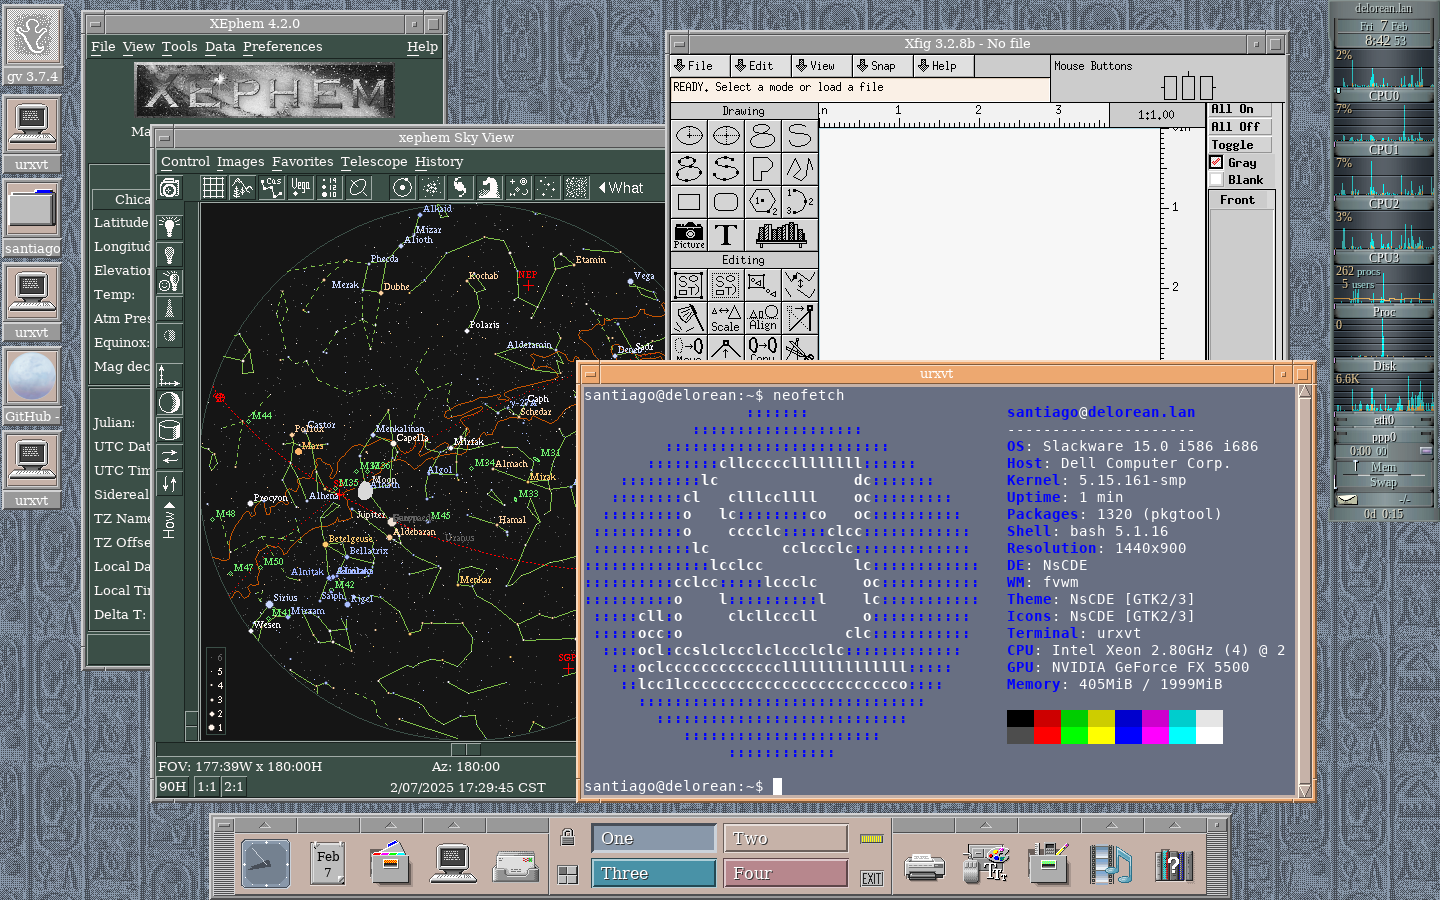The width and height of the screenshot is (1440, 900).
Task: Select the rectangle box drawing tool
Action: (x=689, y=202)
